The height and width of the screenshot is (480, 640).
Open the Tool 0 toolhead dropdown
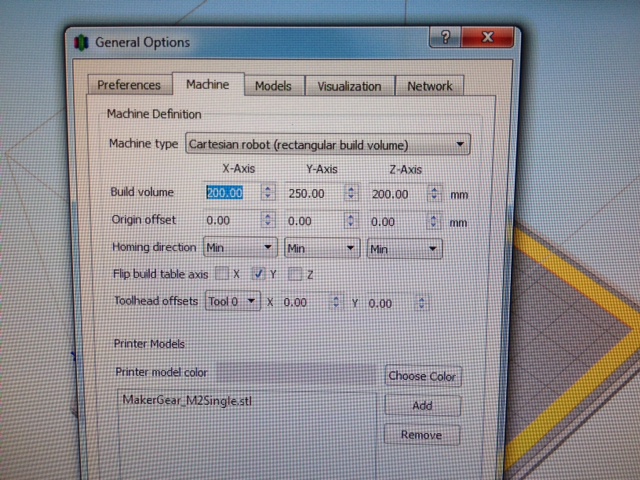click(233, 300)
